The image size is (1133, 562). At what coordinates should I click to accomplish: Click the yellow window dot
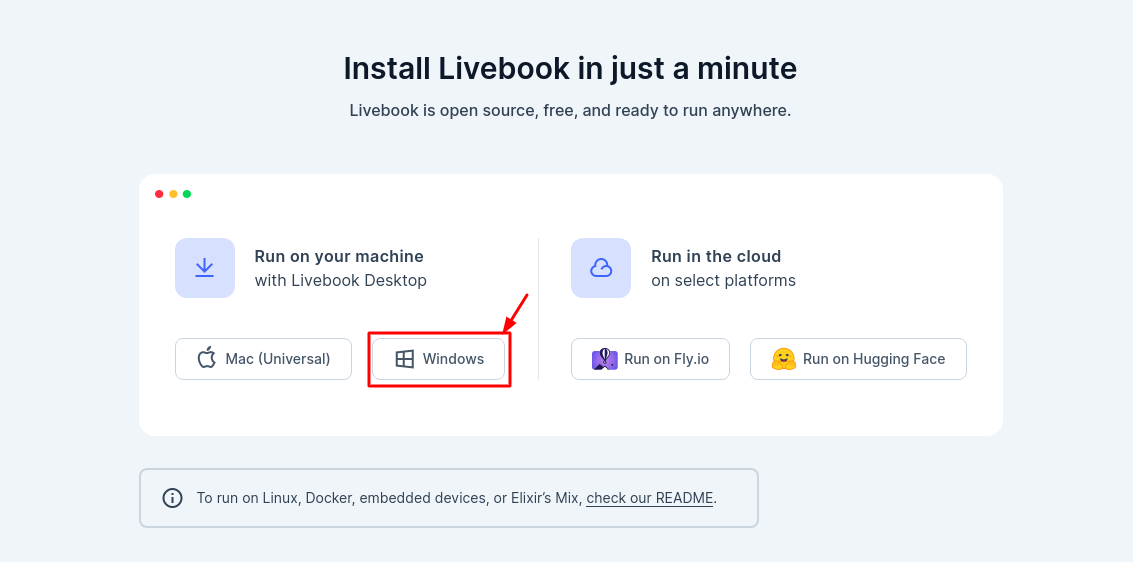pos(173,194)
